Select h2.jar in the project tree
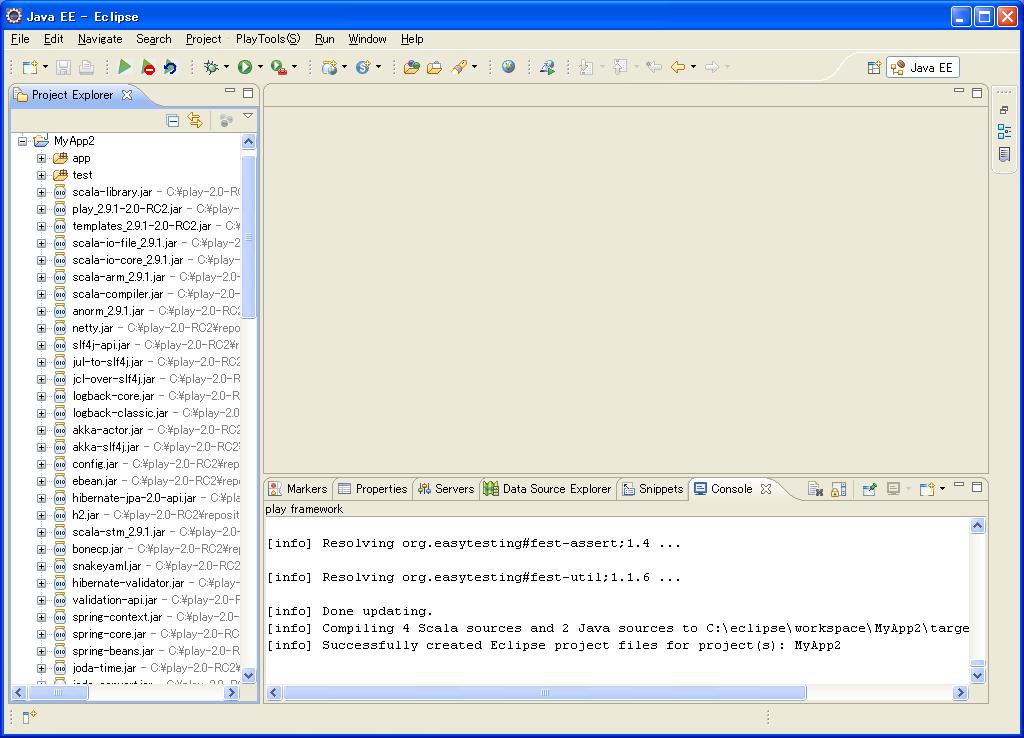 [86, 515]
